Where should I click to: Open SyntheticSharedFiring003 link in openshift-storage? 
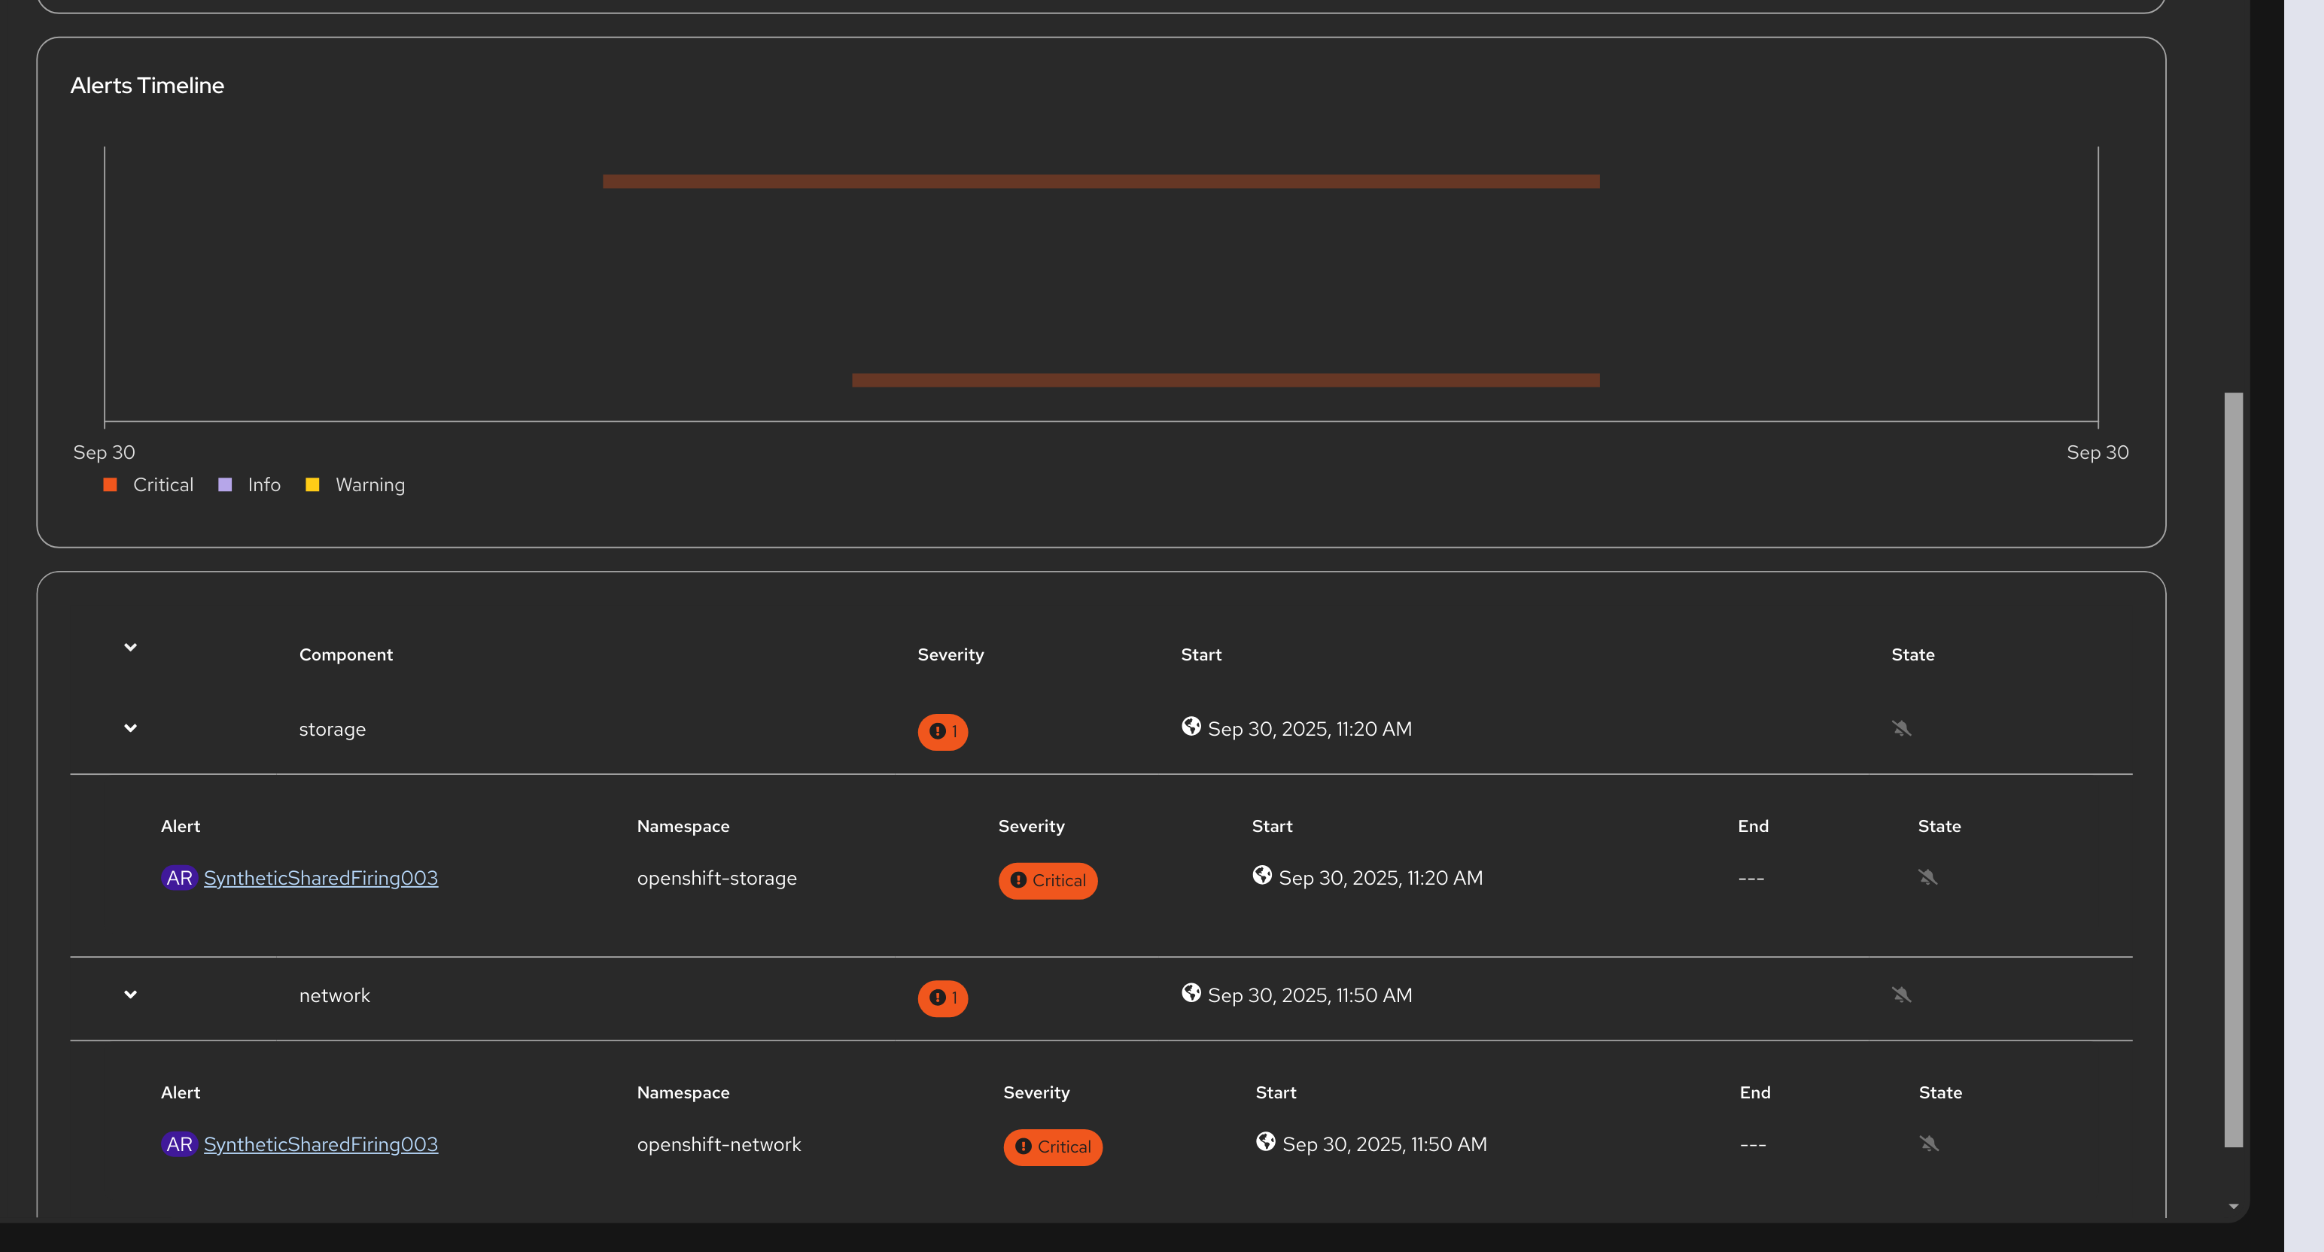point(321,878)
